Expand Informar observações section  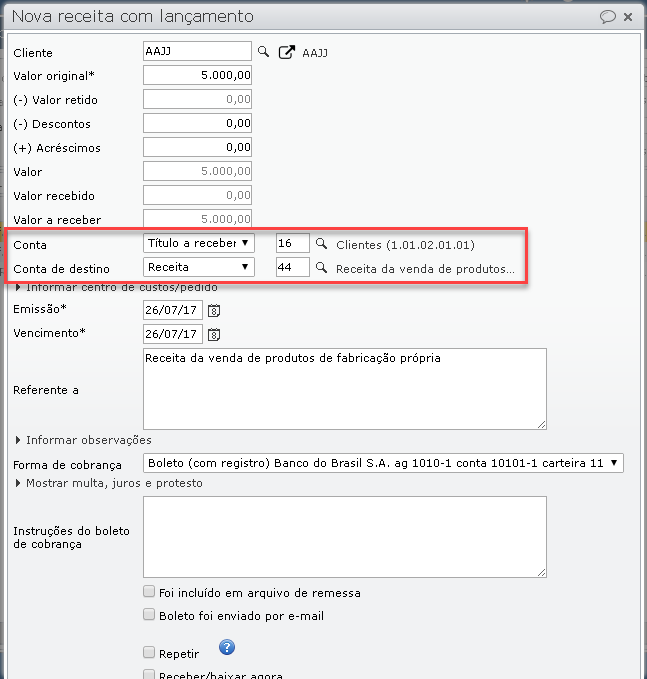click(x=84, y=440)
